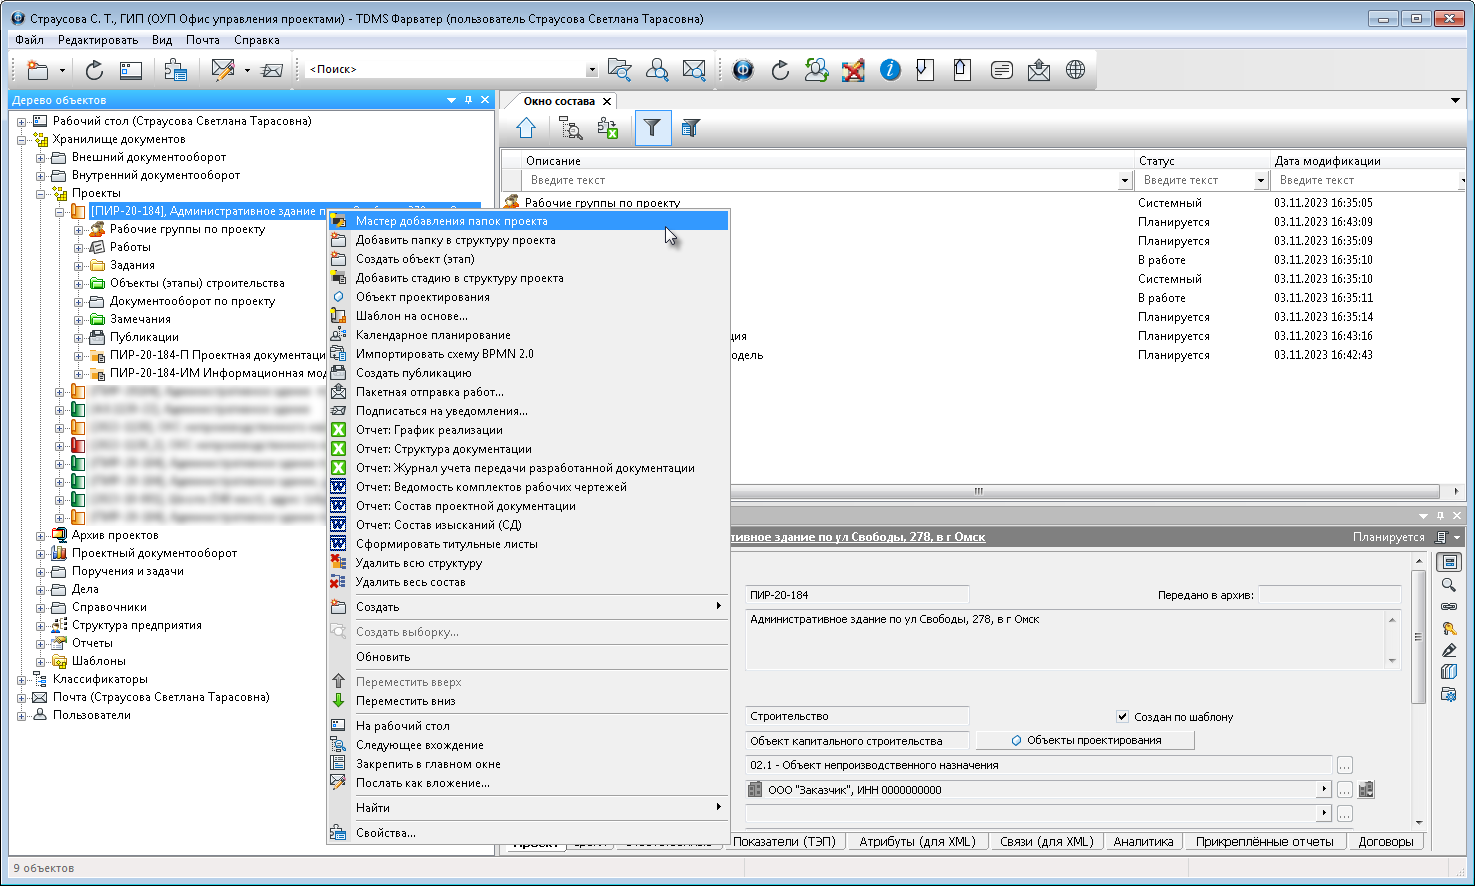Click the refresh icon in main toolbar

pyautogui.click(x=94, y=70)
